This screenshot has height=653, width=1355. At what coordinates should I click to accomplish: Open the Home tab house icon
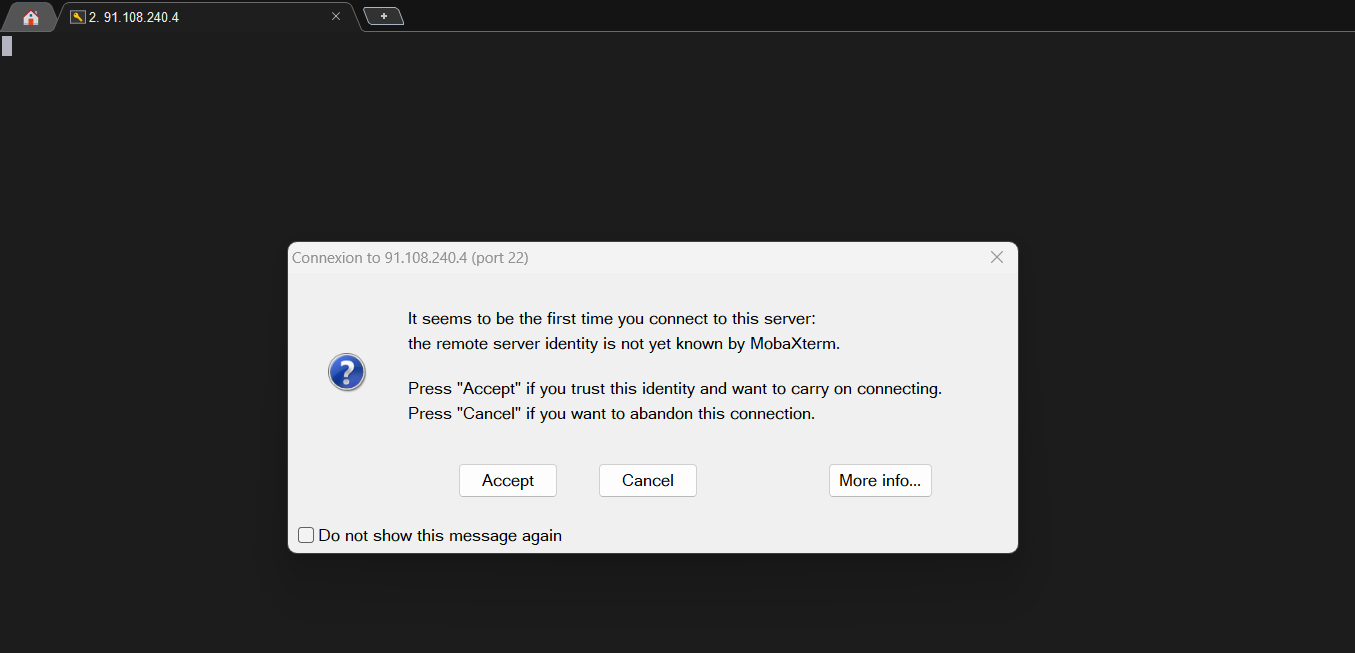tap(31, 17)
